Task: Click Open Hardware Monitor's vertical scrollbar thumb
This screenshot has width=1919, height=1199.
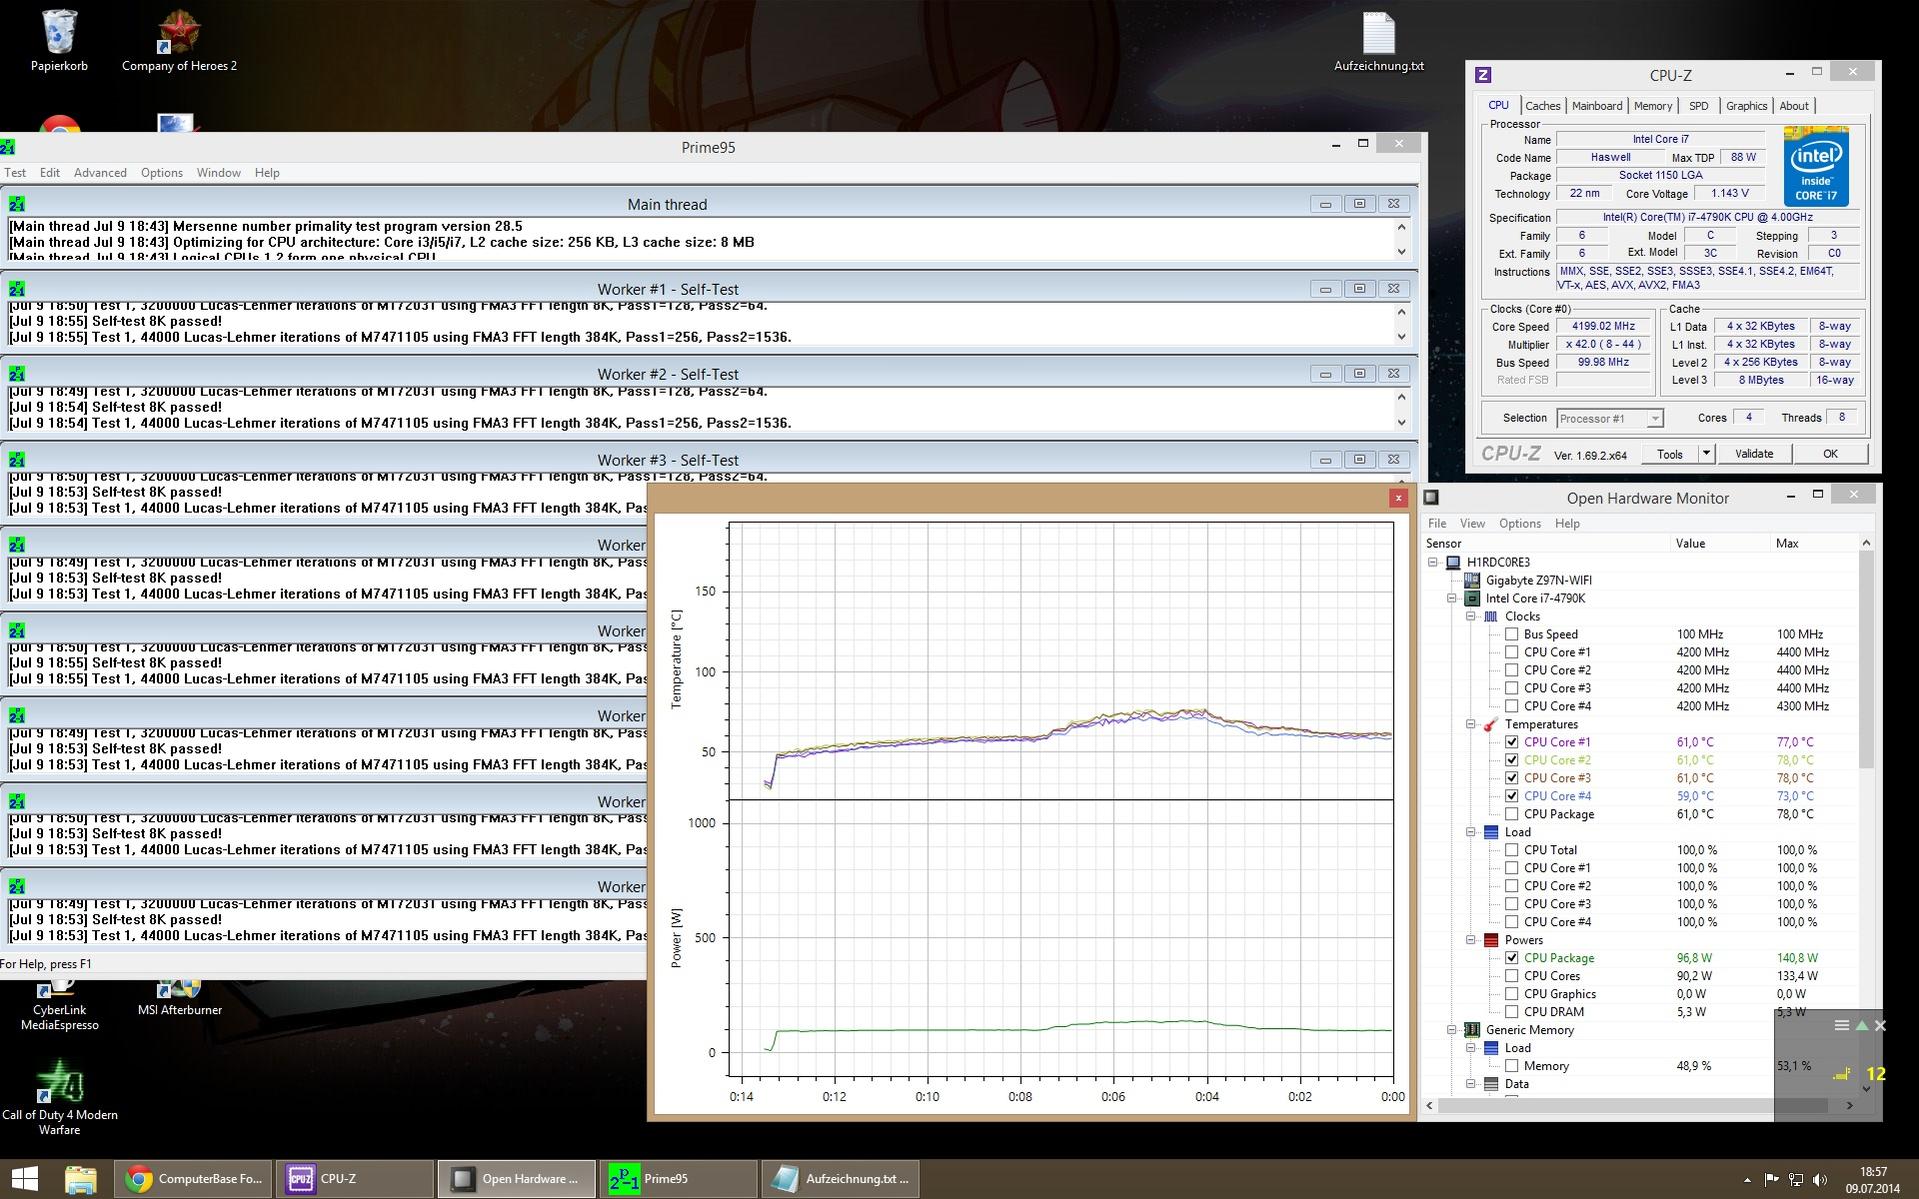Action: [x=1866, y=661]
